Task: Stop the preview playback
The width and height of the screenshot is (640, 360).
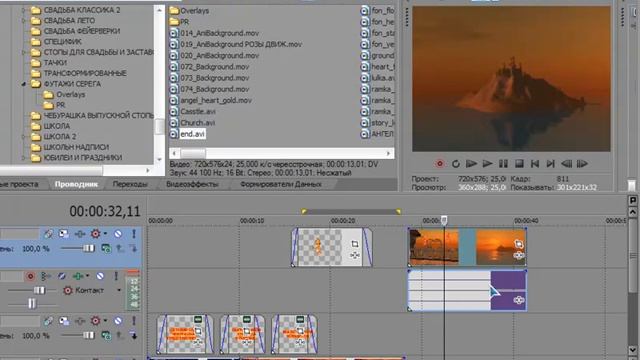Action: click(x=519, y=164)
